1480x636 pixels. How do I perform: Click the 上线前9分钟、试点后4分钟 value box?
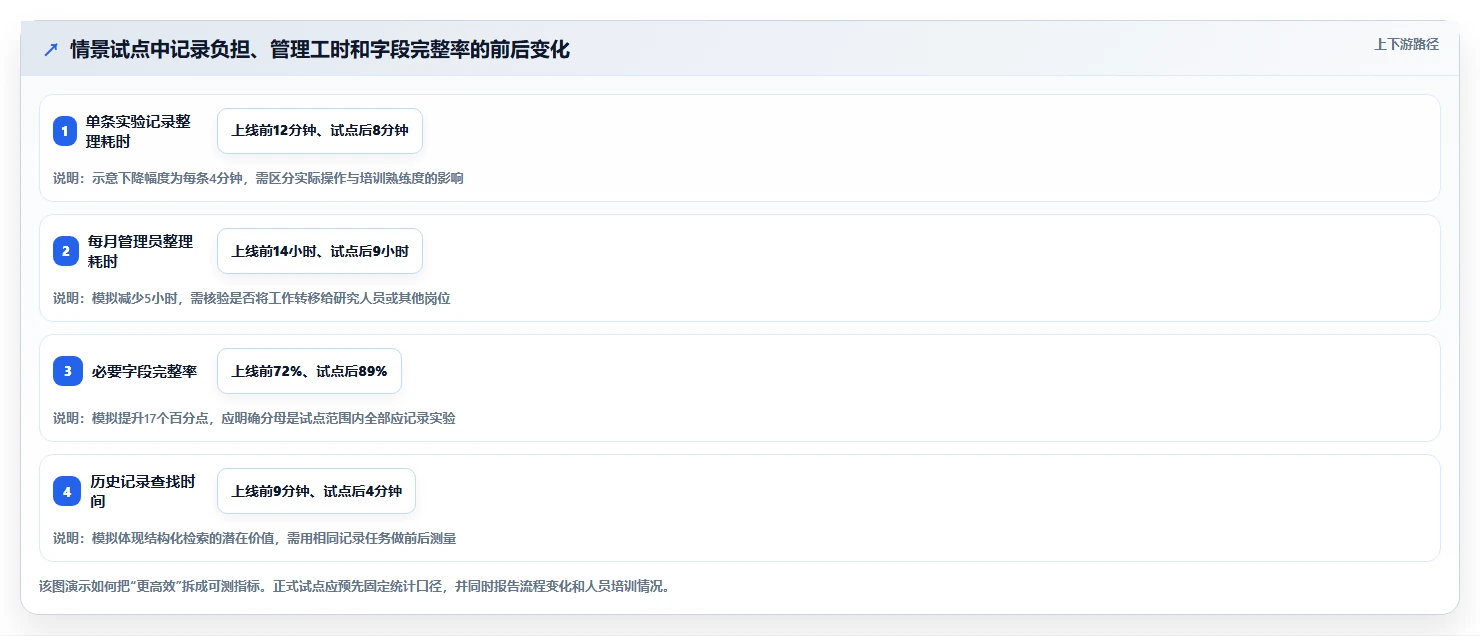click(x=316, y=491)
